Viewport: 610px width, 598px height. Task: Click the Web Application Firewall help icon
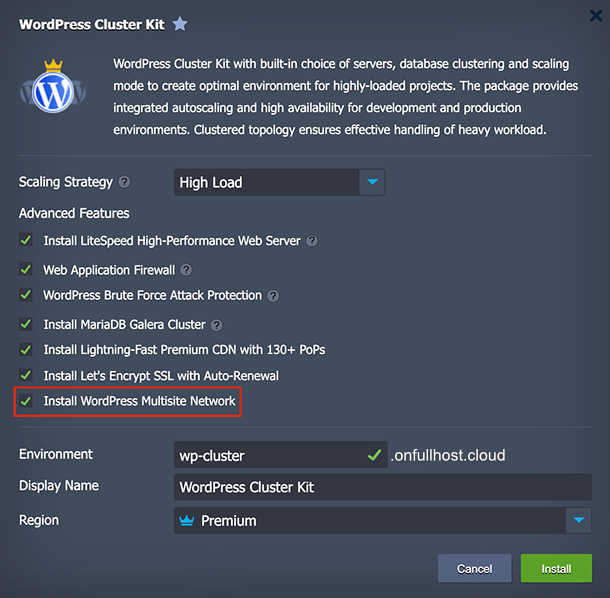(186, 270)
